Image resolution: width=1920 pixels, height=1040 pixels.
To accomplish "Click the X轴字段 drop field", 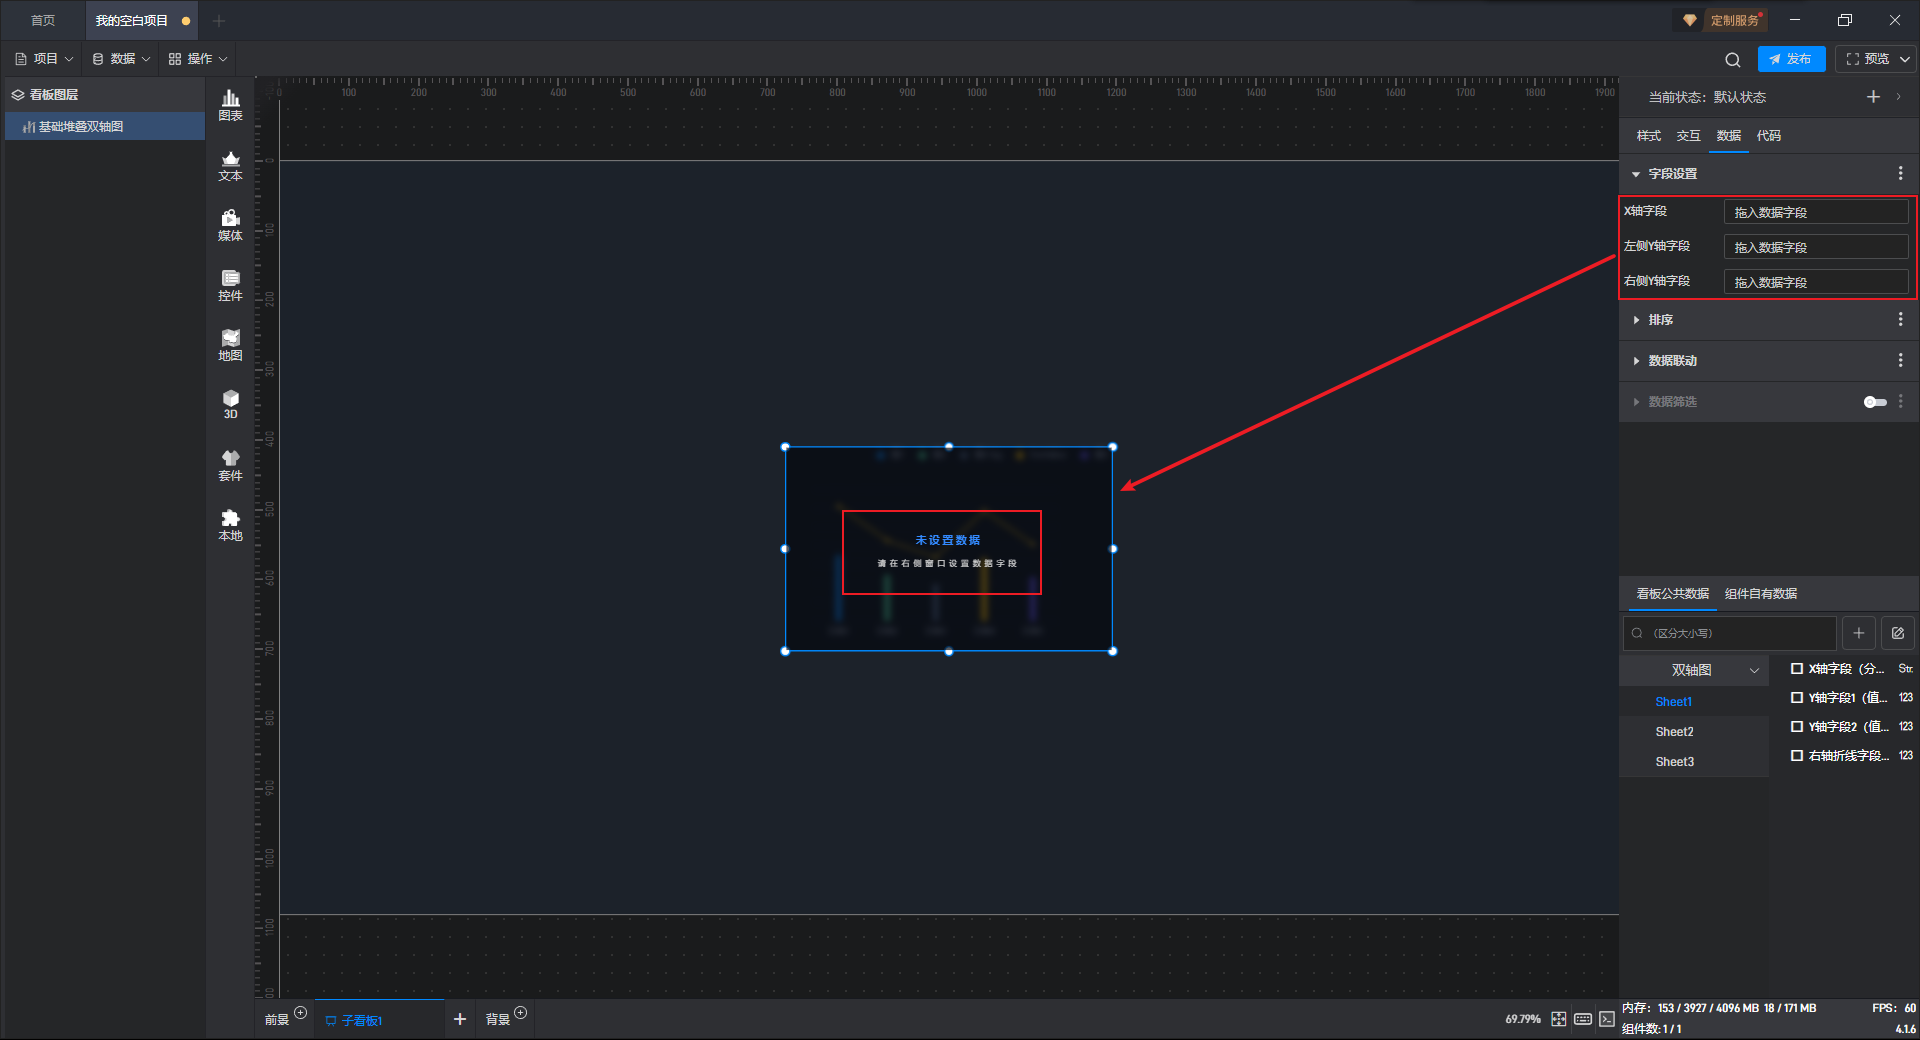I will (1816, 212).
